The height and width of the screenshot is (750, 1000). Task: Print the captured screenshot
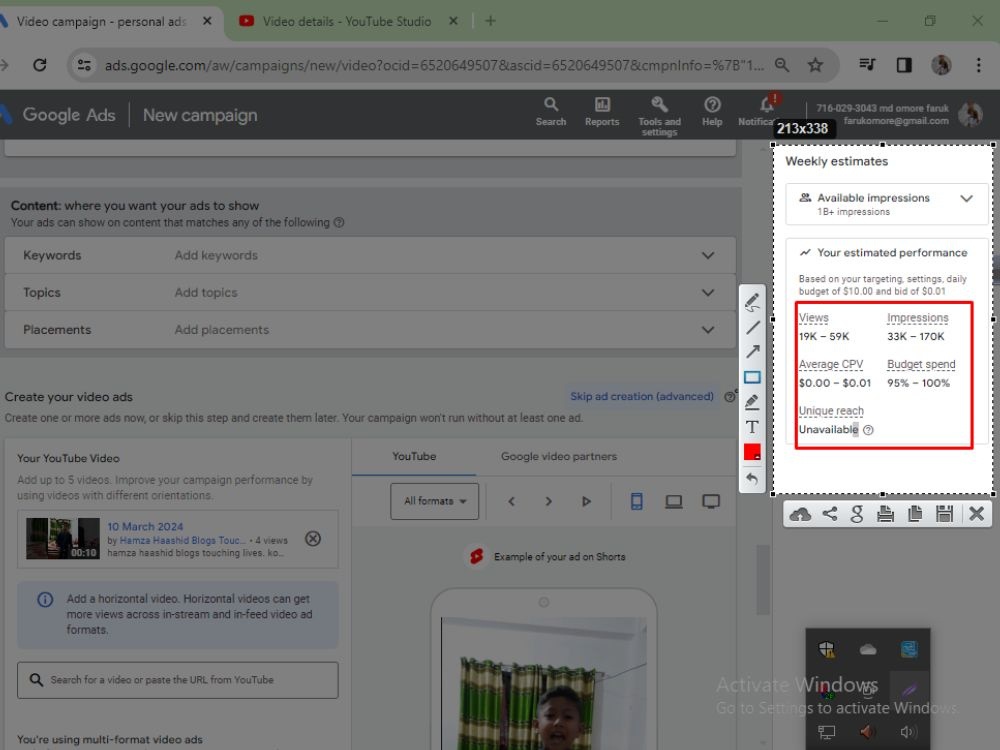[x=885, y=514]
